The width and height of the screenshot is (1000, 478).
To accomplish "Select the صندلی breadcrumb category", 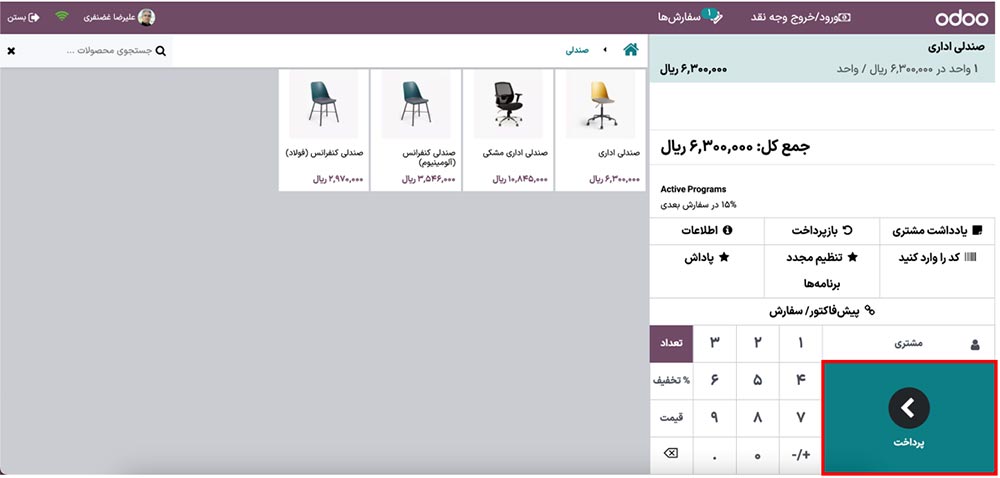I will click(577, 50).
